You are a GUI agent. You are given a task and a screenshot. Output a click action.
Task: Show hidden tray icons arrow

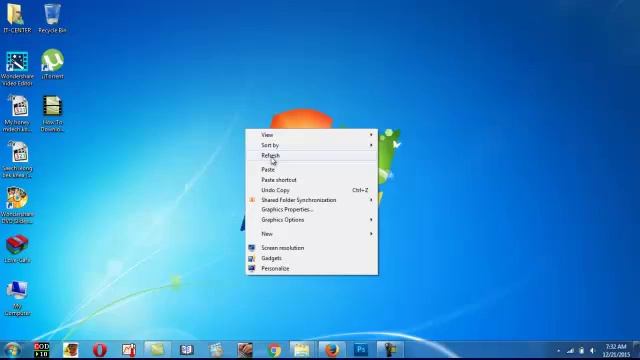click(558, 351)
